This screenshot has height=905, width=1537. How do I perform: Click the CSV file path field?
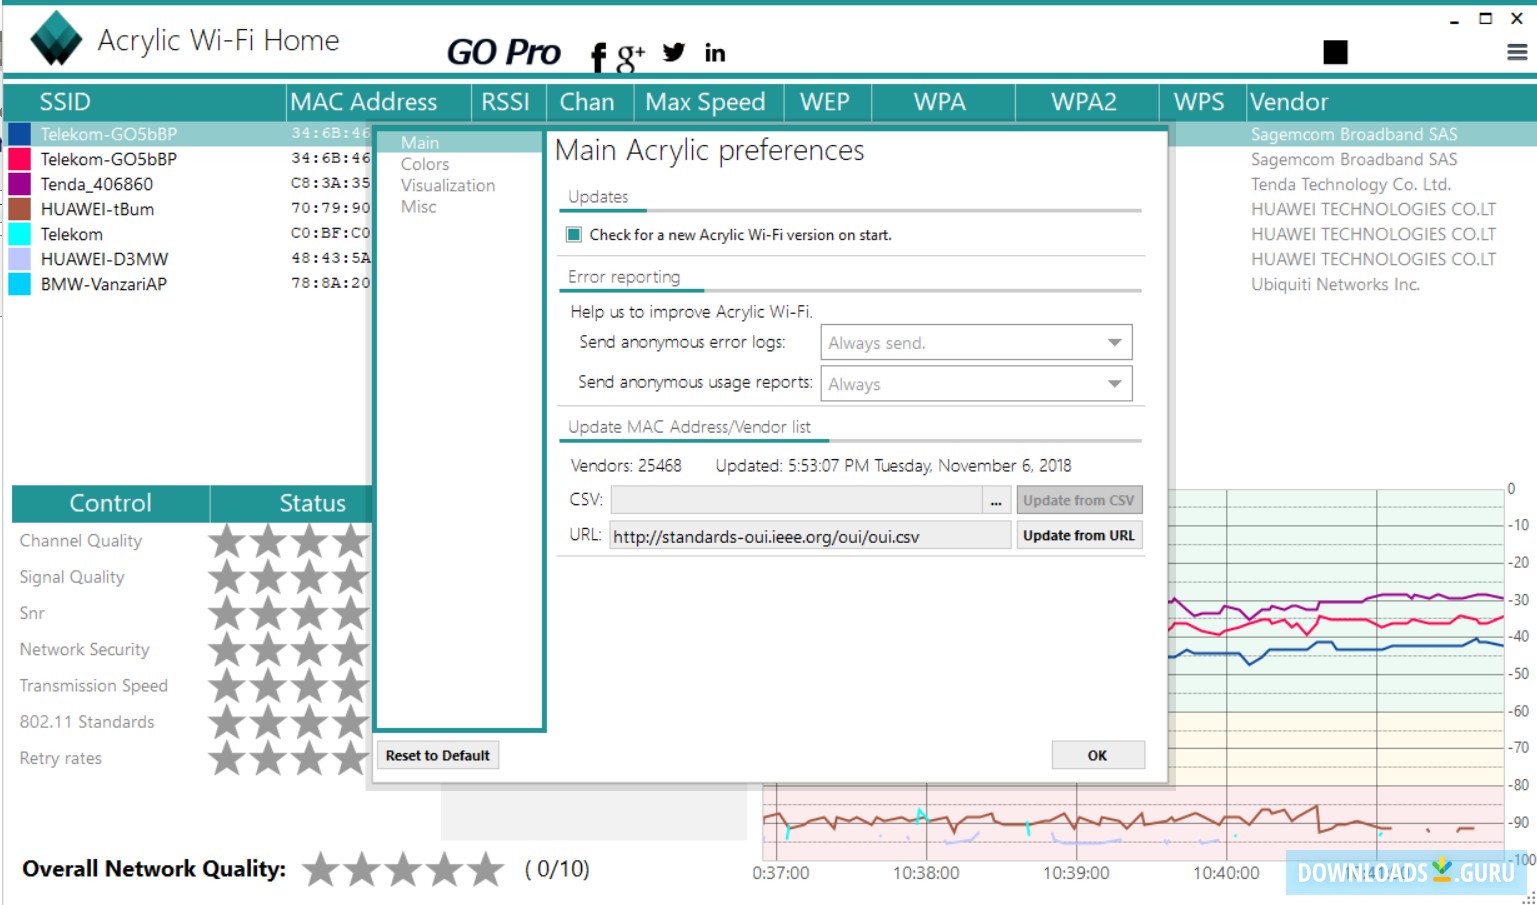tap(797, 500)
